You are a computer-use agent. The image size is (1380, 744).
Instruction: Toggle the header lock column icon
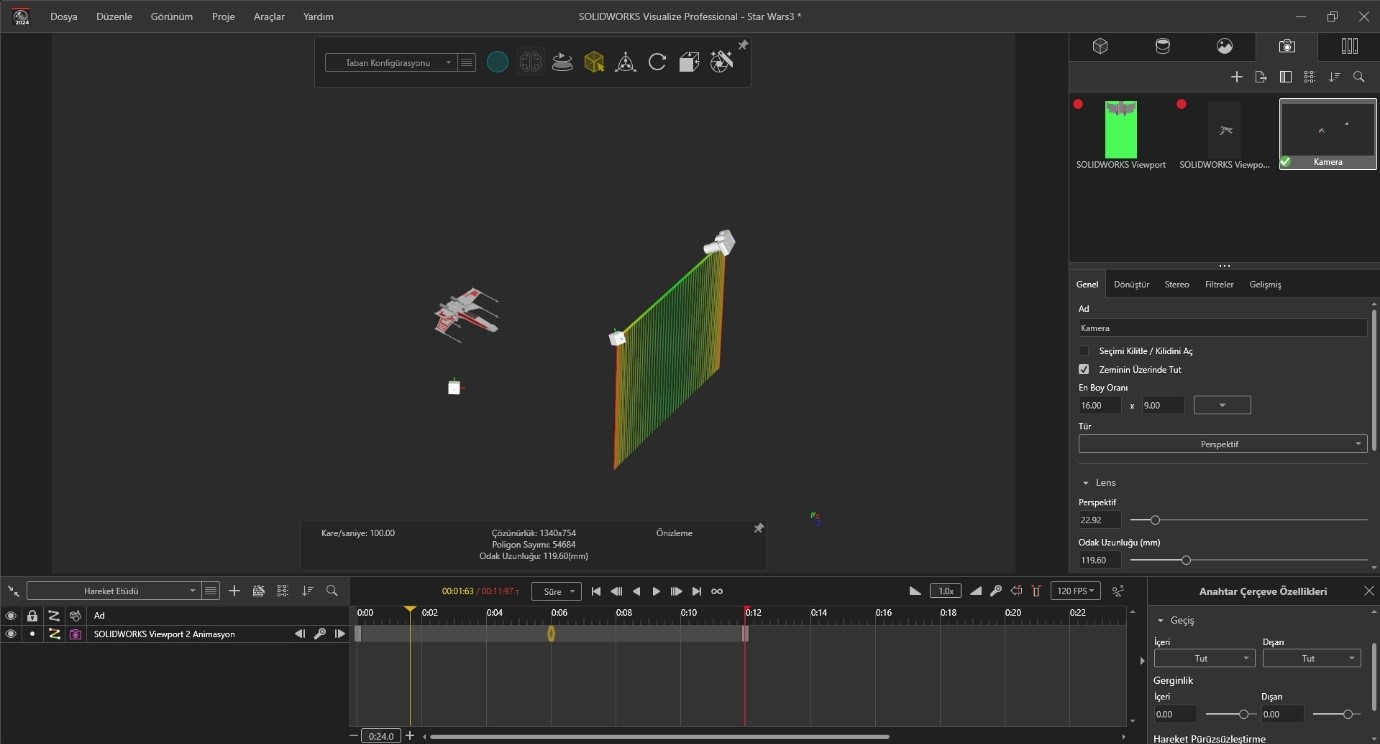tap(32, 616)
